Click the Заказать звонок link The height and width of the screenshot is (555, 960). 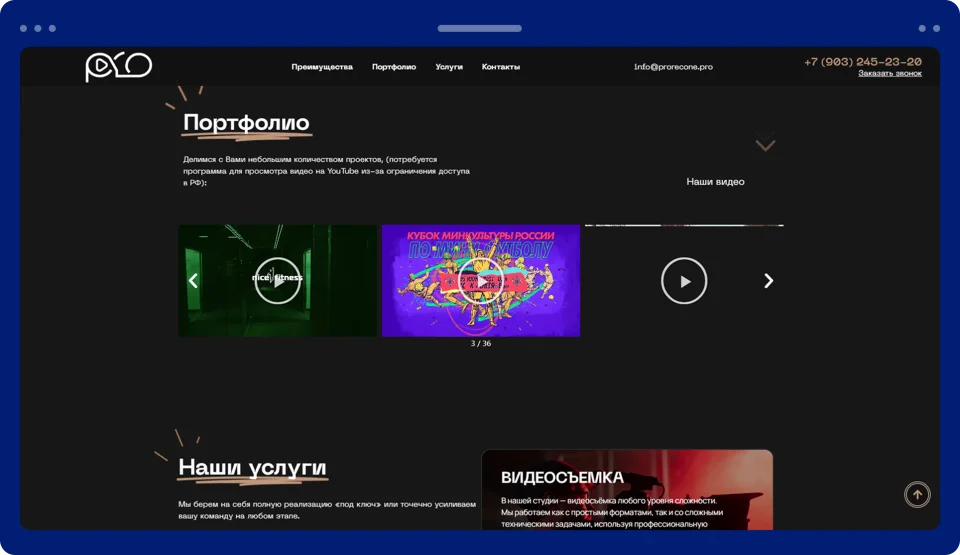coord(890,74)
